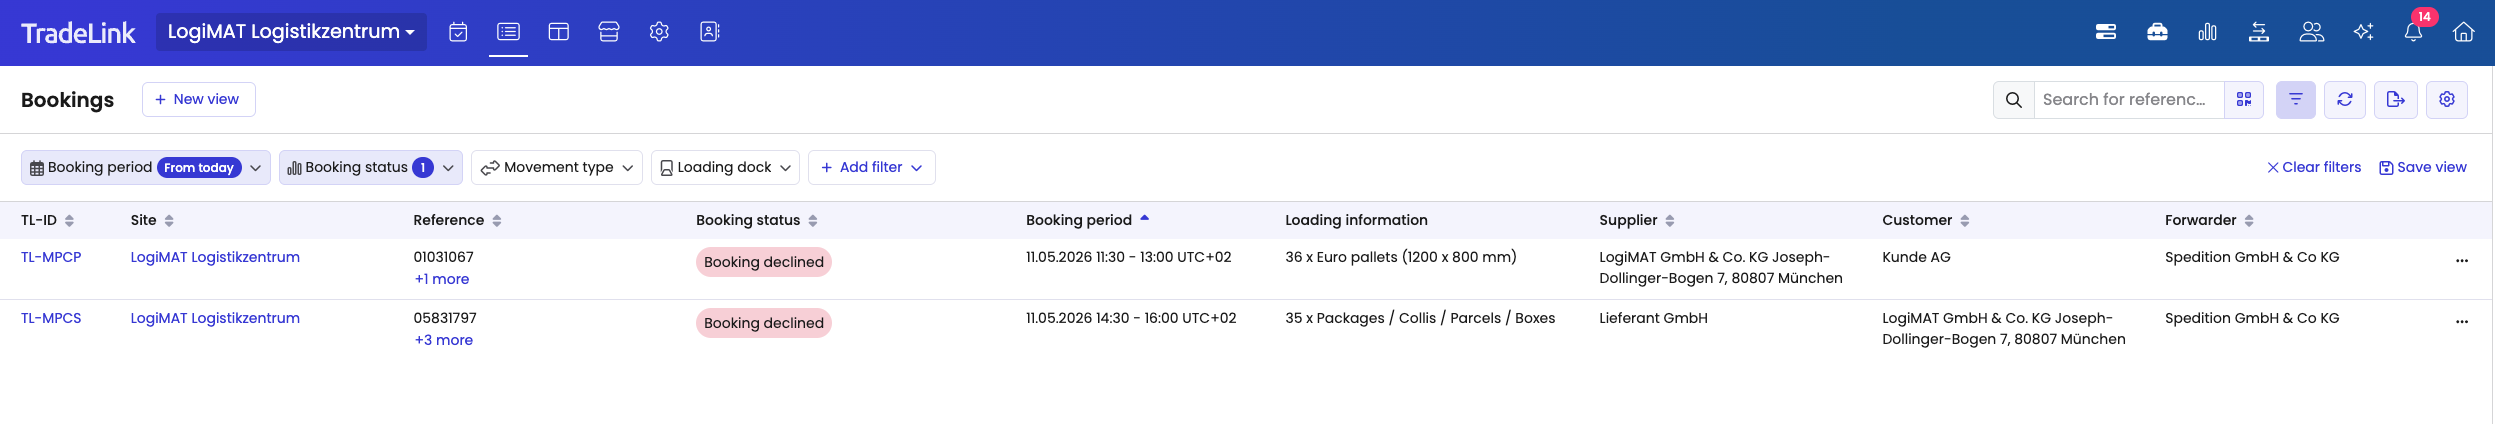Open the users group icon
The image size is (2495, 424).
pos(2311,32)
